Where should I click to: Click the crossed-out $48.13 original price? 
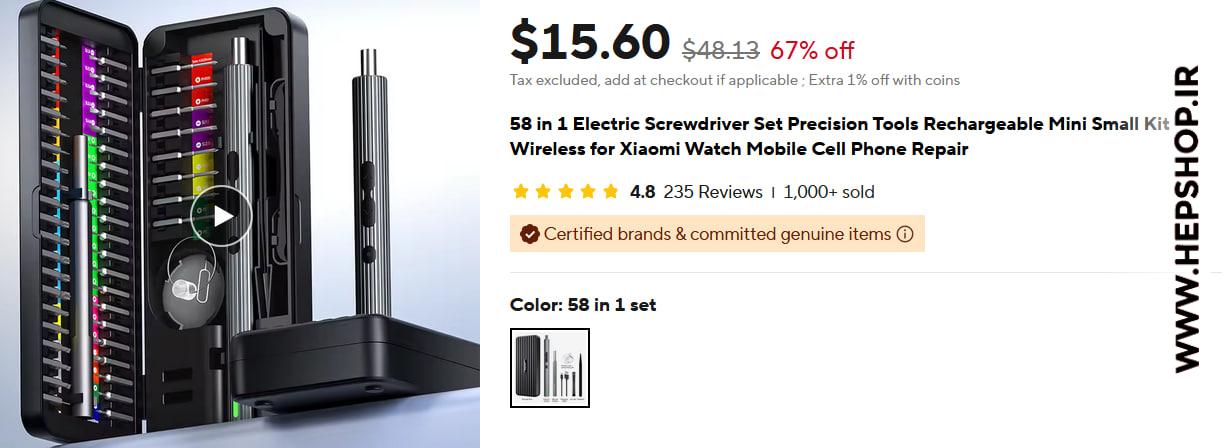point(720,49)
